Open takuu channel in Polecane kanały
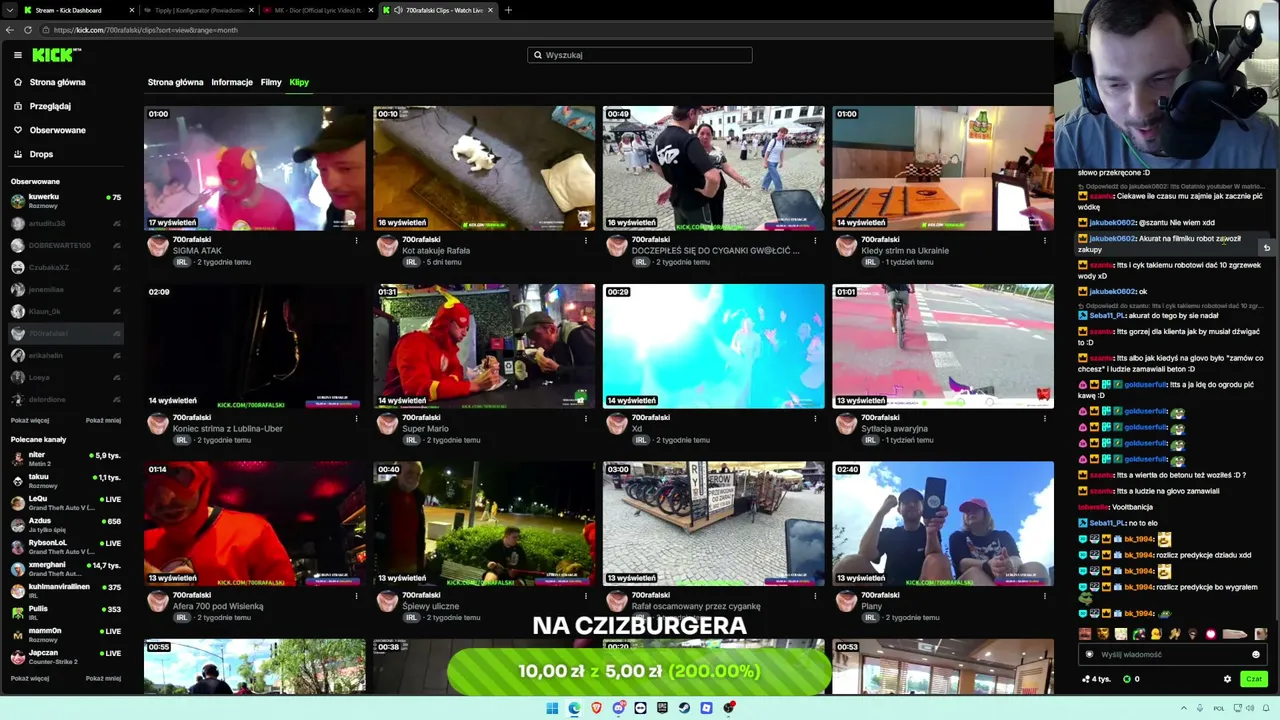1280x720 pixels. tap(66, 481)
